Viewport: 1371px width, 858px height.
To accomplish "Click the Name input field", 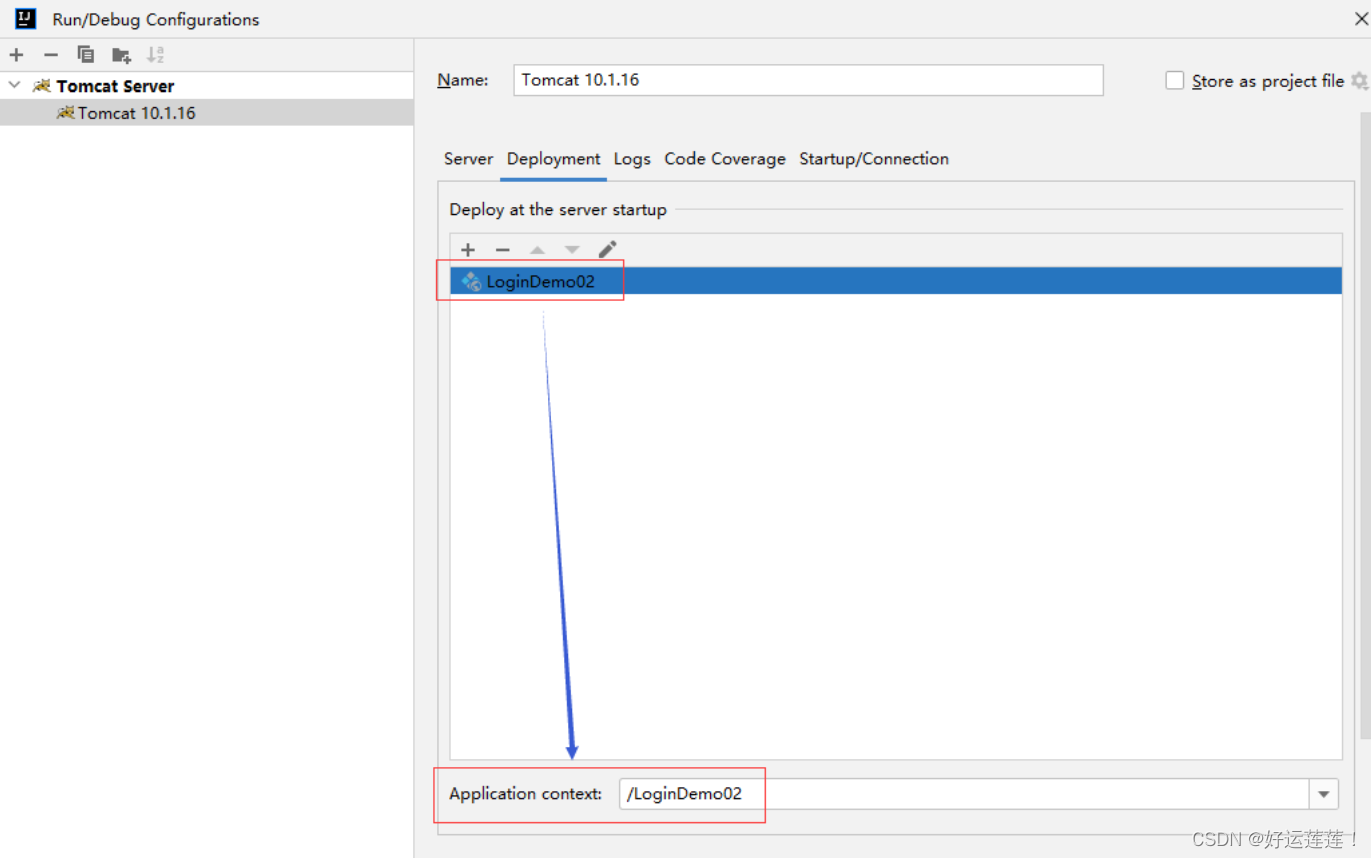I will [808, 80].
